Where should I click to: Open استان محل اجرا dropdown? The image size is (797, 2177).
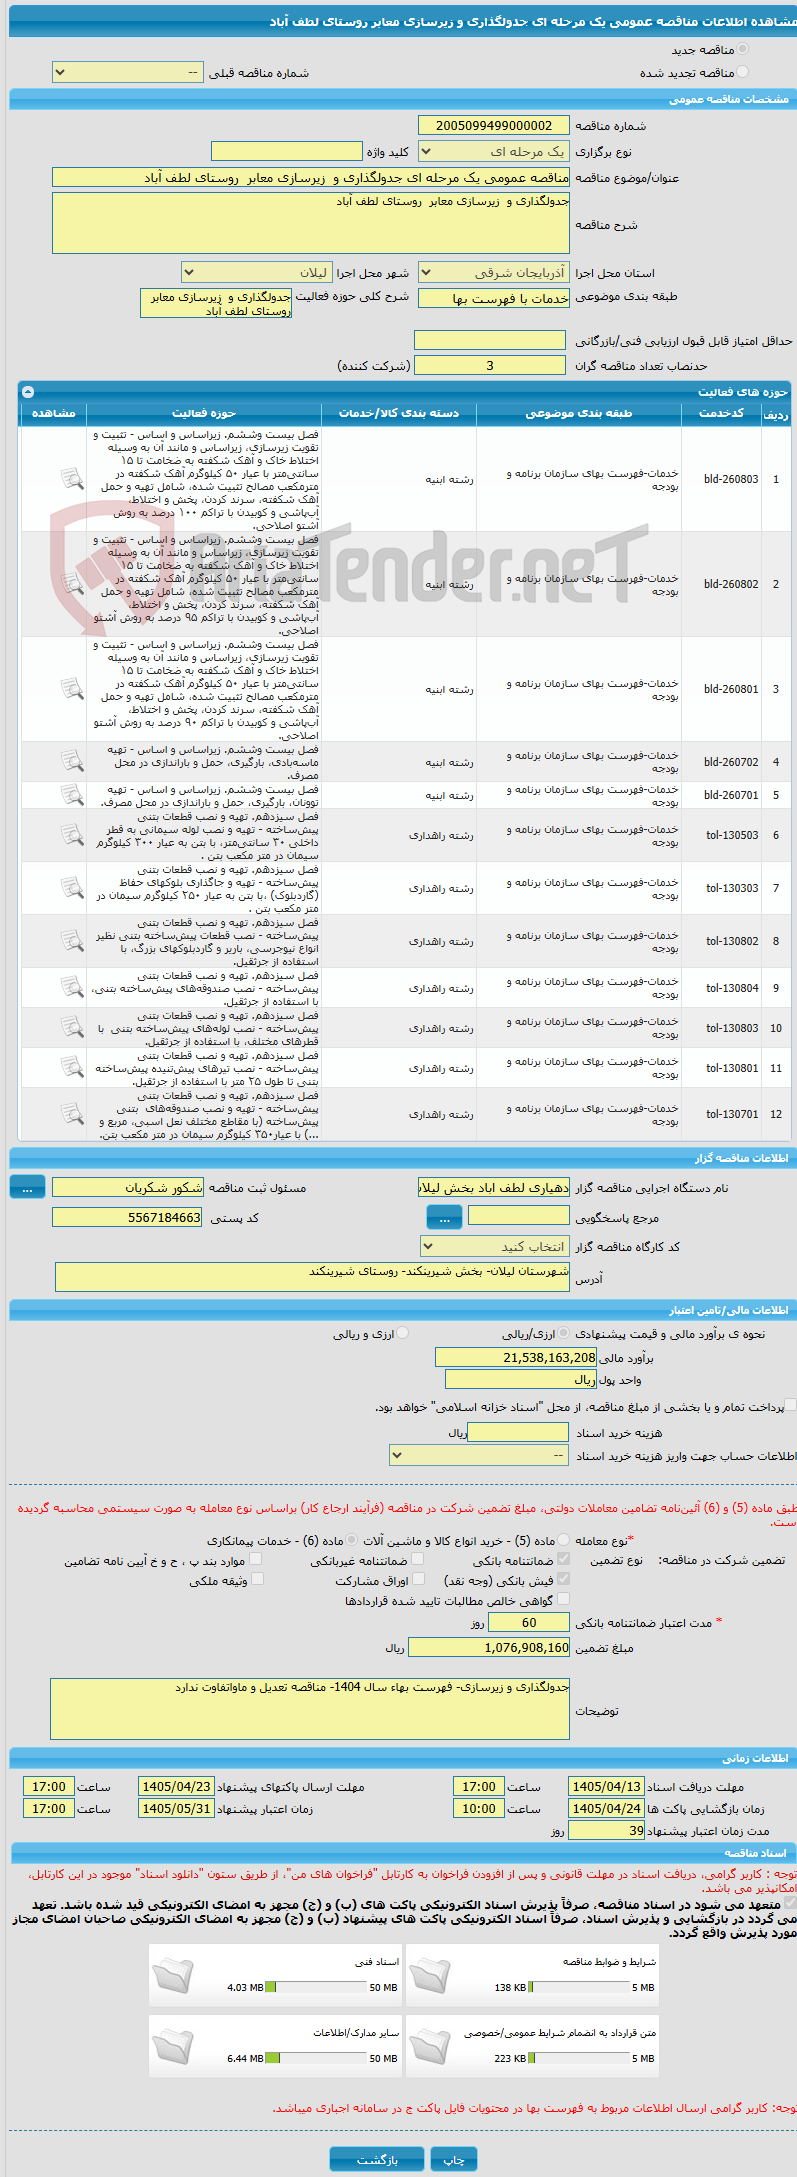[x=494, y=272]
